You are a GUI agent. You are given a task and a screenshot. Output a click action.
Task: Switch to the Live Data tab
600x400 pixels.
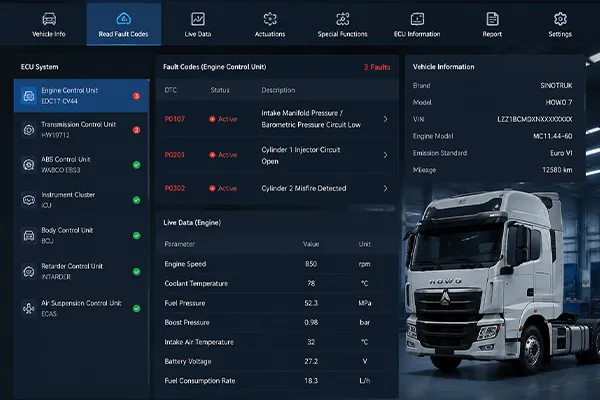[x=198, y=25]
